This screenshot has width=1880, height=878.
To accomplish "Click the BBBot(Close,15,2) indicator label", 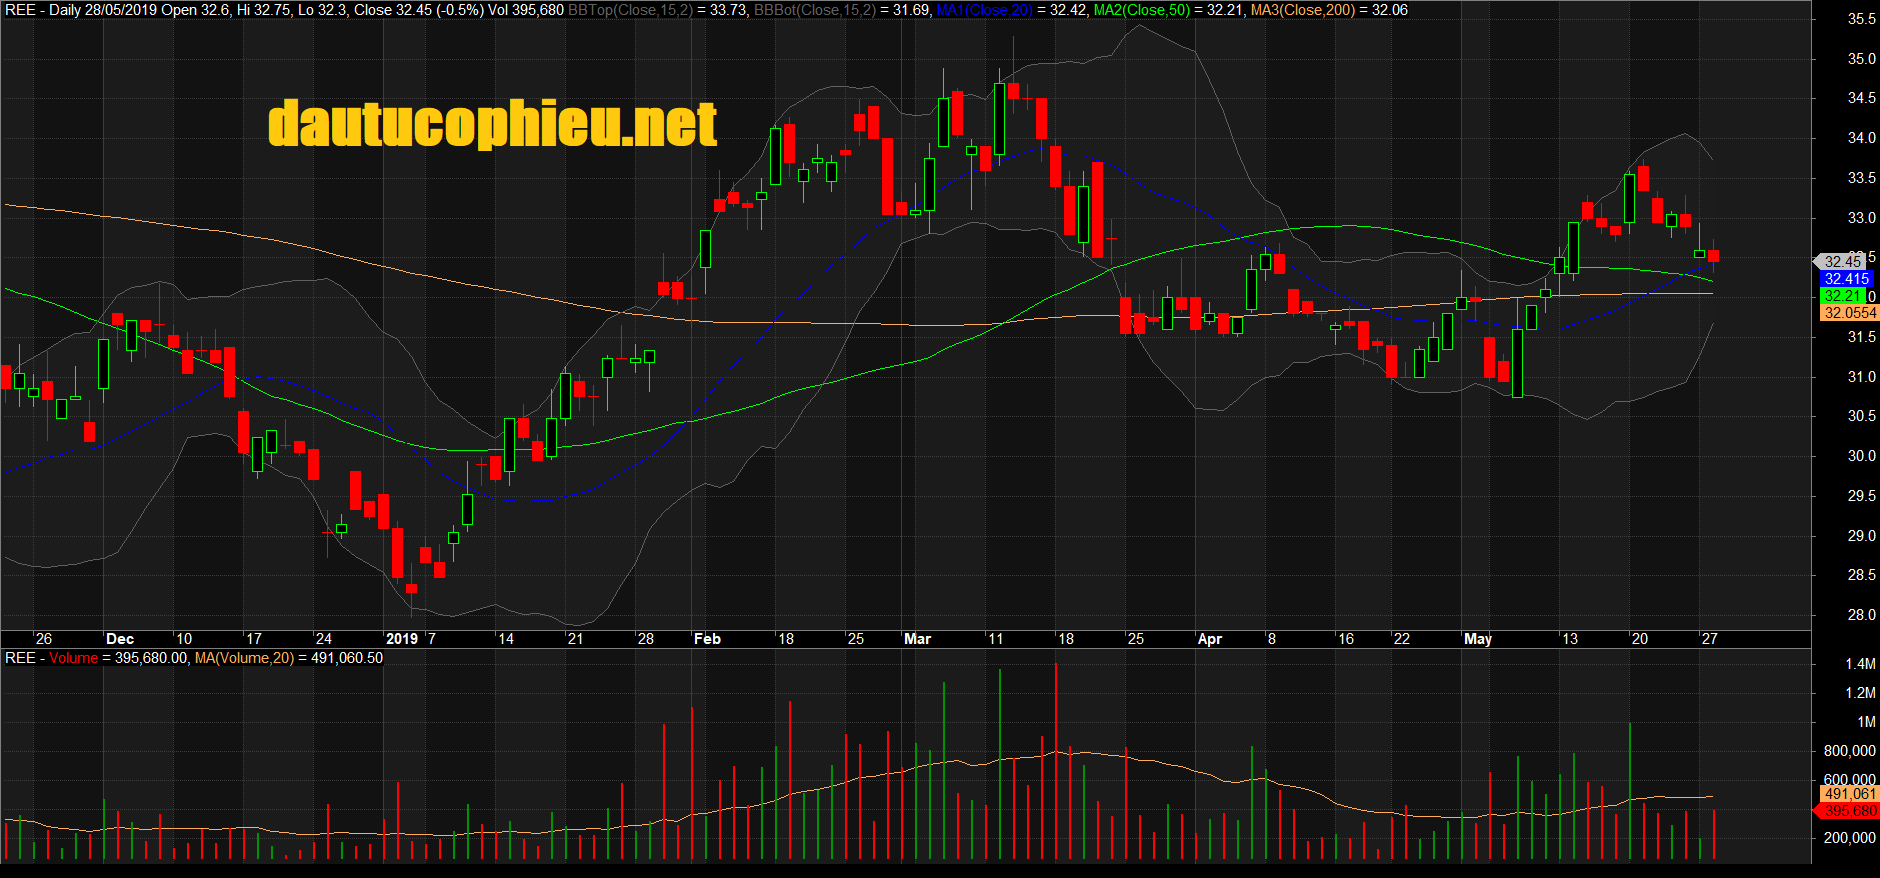I will [815, 10].
